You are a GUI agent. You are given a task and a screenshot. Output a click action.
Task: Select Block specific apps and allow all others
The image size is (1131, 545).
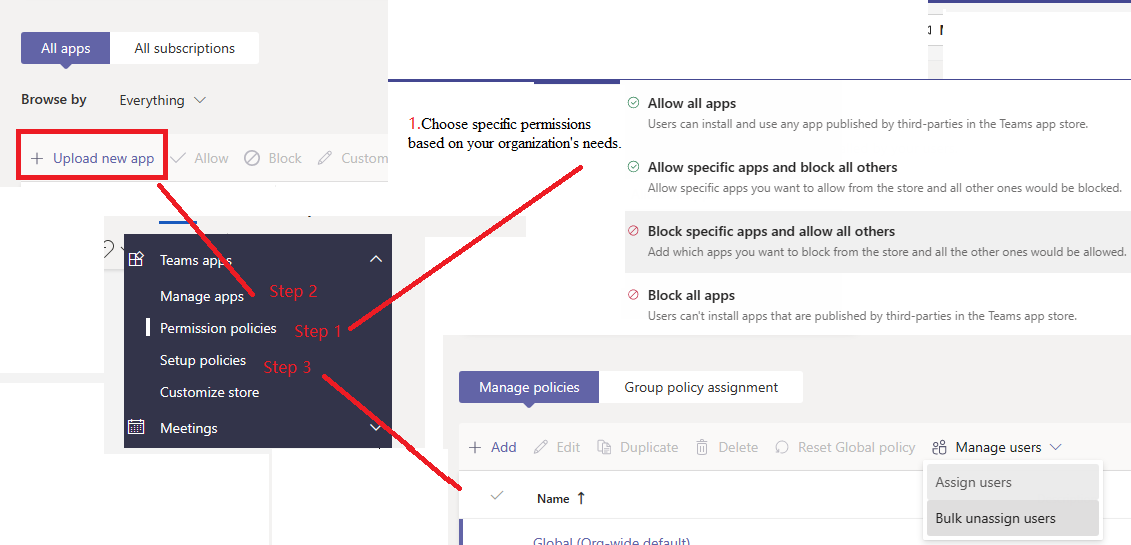(878, 241)
